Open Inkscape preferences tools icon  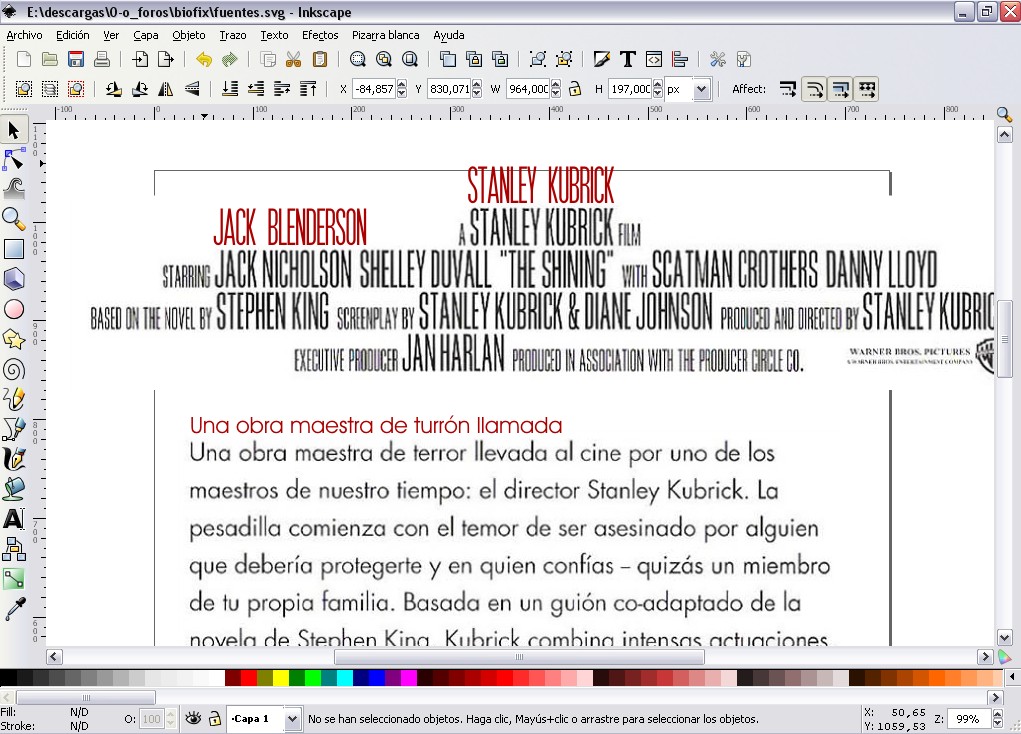718,59
